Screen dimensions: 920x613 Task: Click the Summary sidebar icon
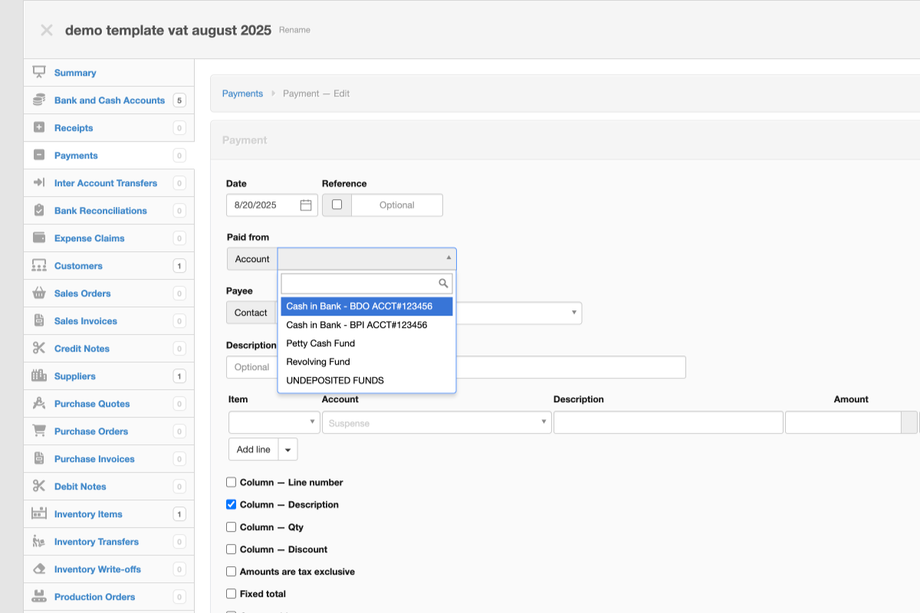click(x=39, y=72)
